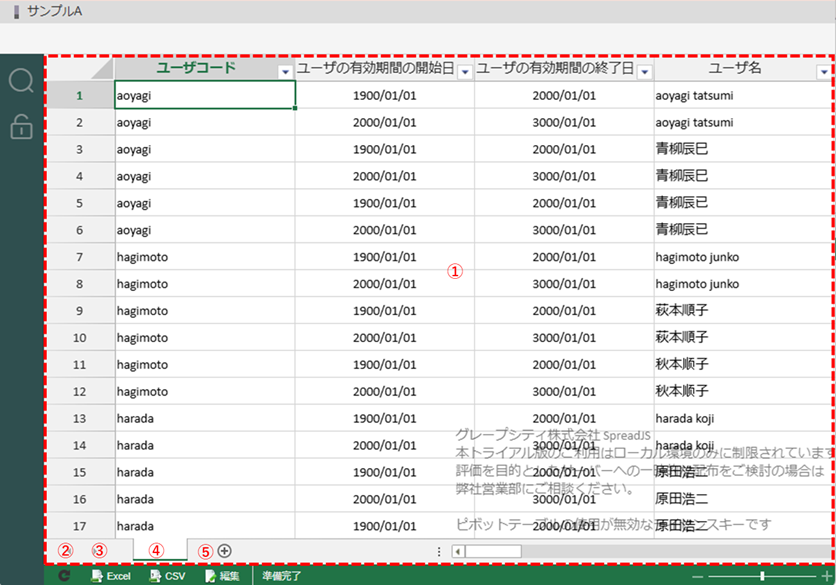
Task: Select row header number 7
Action: [80, 257]
